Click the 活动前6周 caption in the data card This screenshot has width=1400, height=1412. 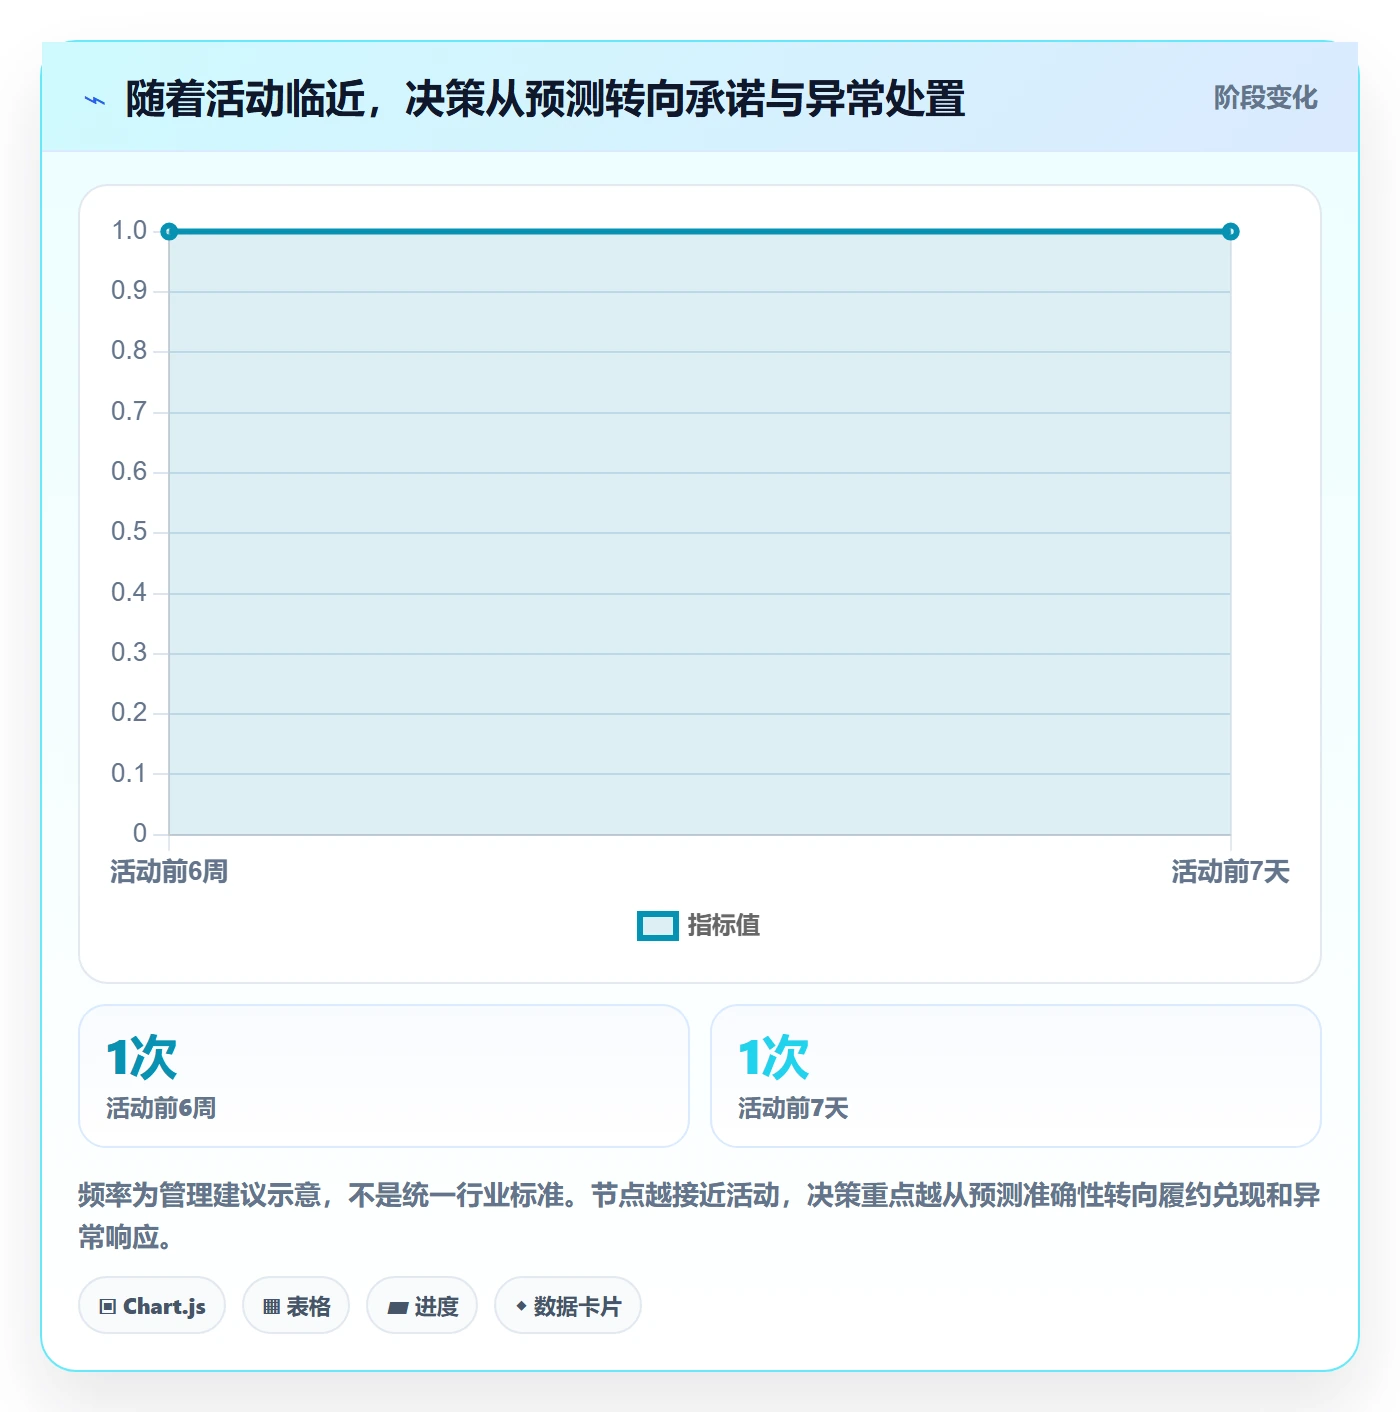[x=161, y=1108]
